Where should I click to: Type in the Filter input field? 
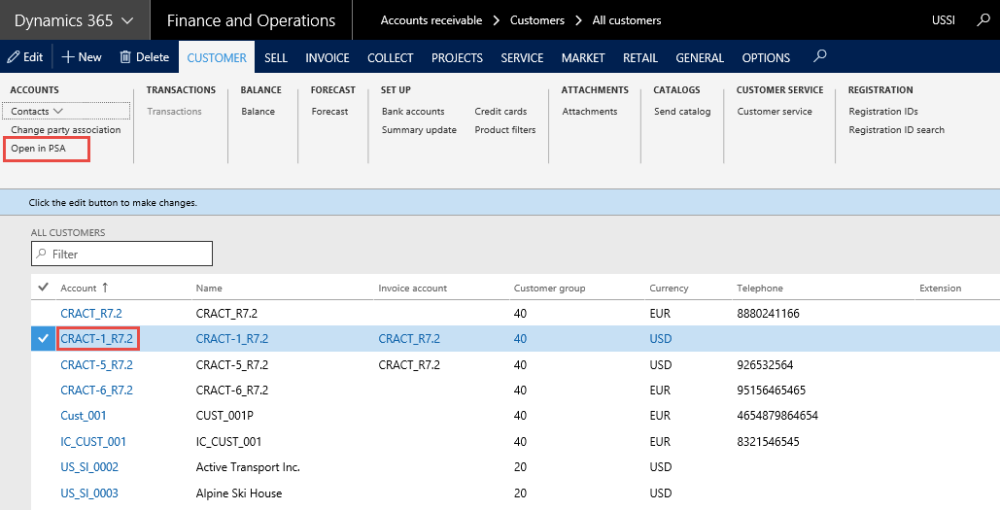[x=130, y=254]
